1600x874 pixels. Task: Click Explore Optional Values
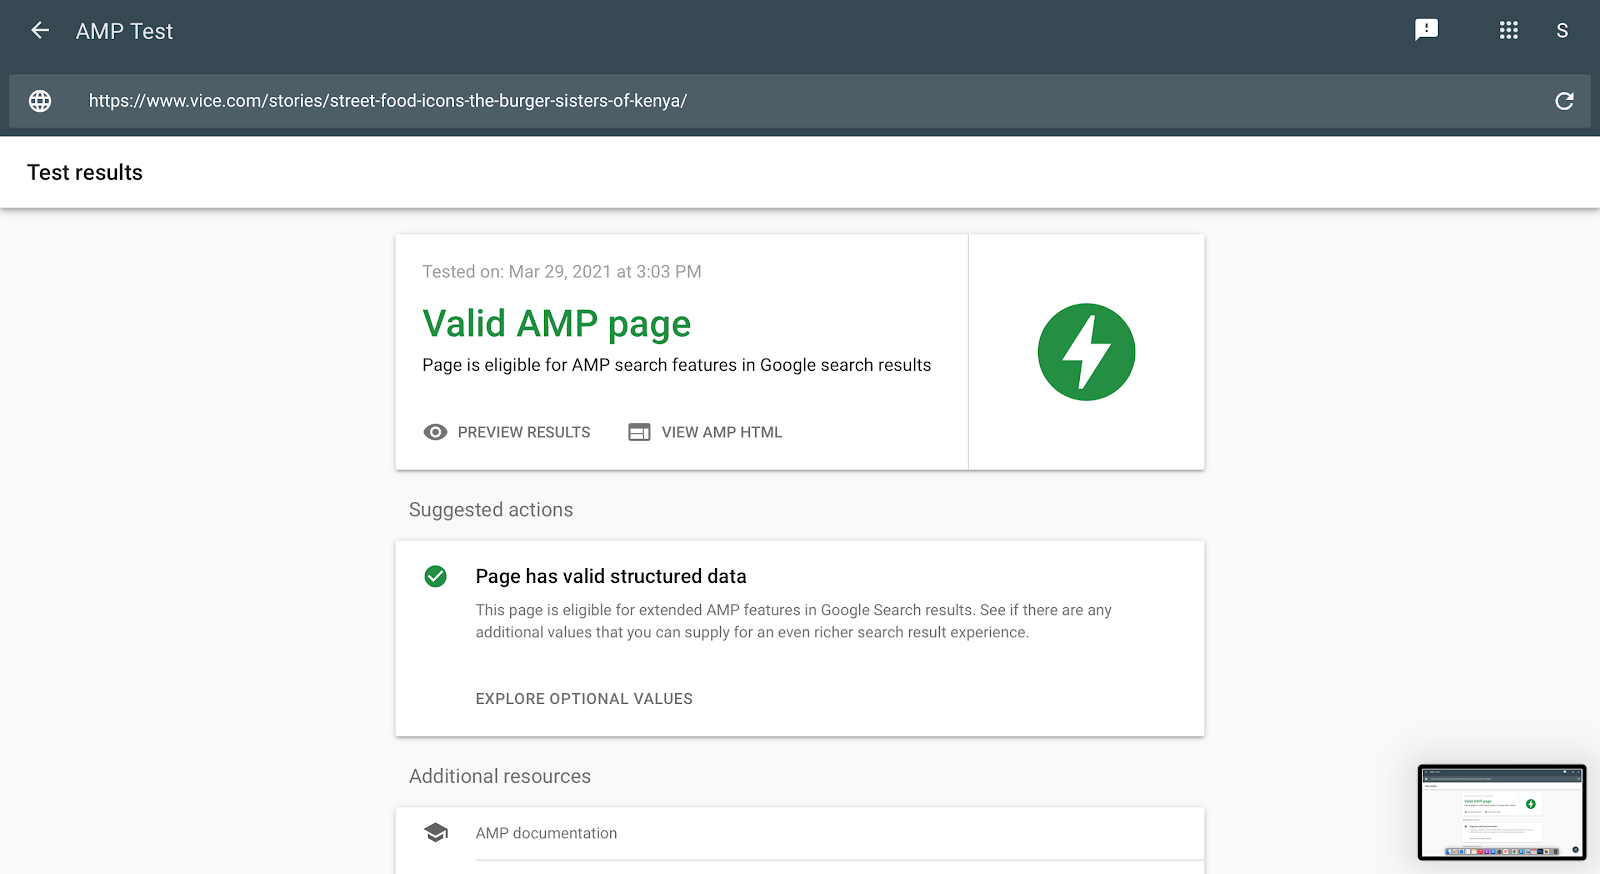point(584,699)
